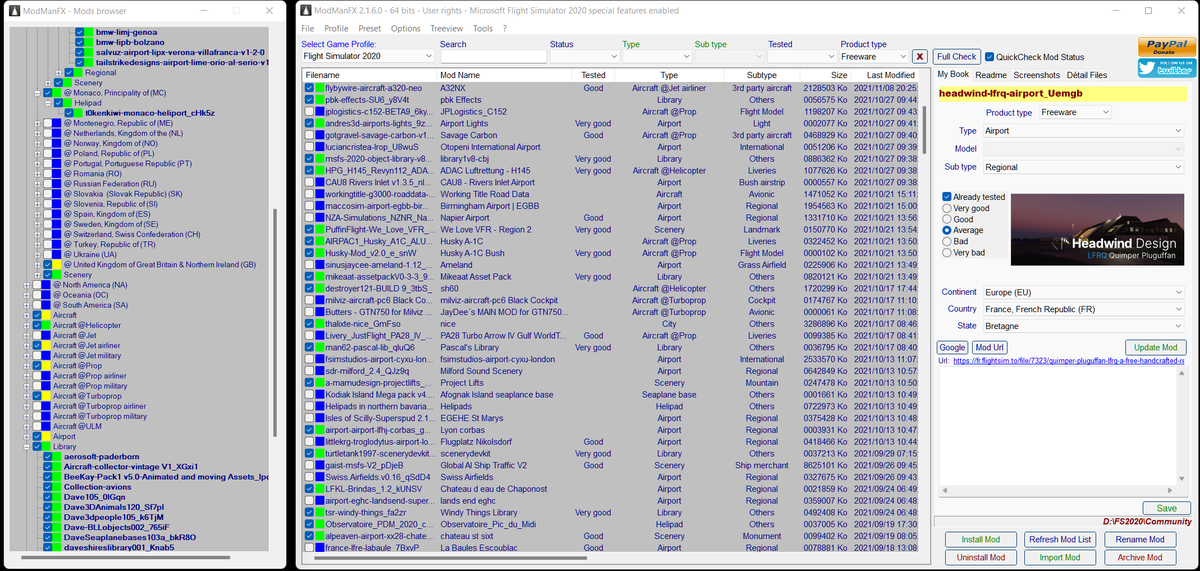Click the Install Mod button
This screenshot has width=1200, height=571.
981,540
